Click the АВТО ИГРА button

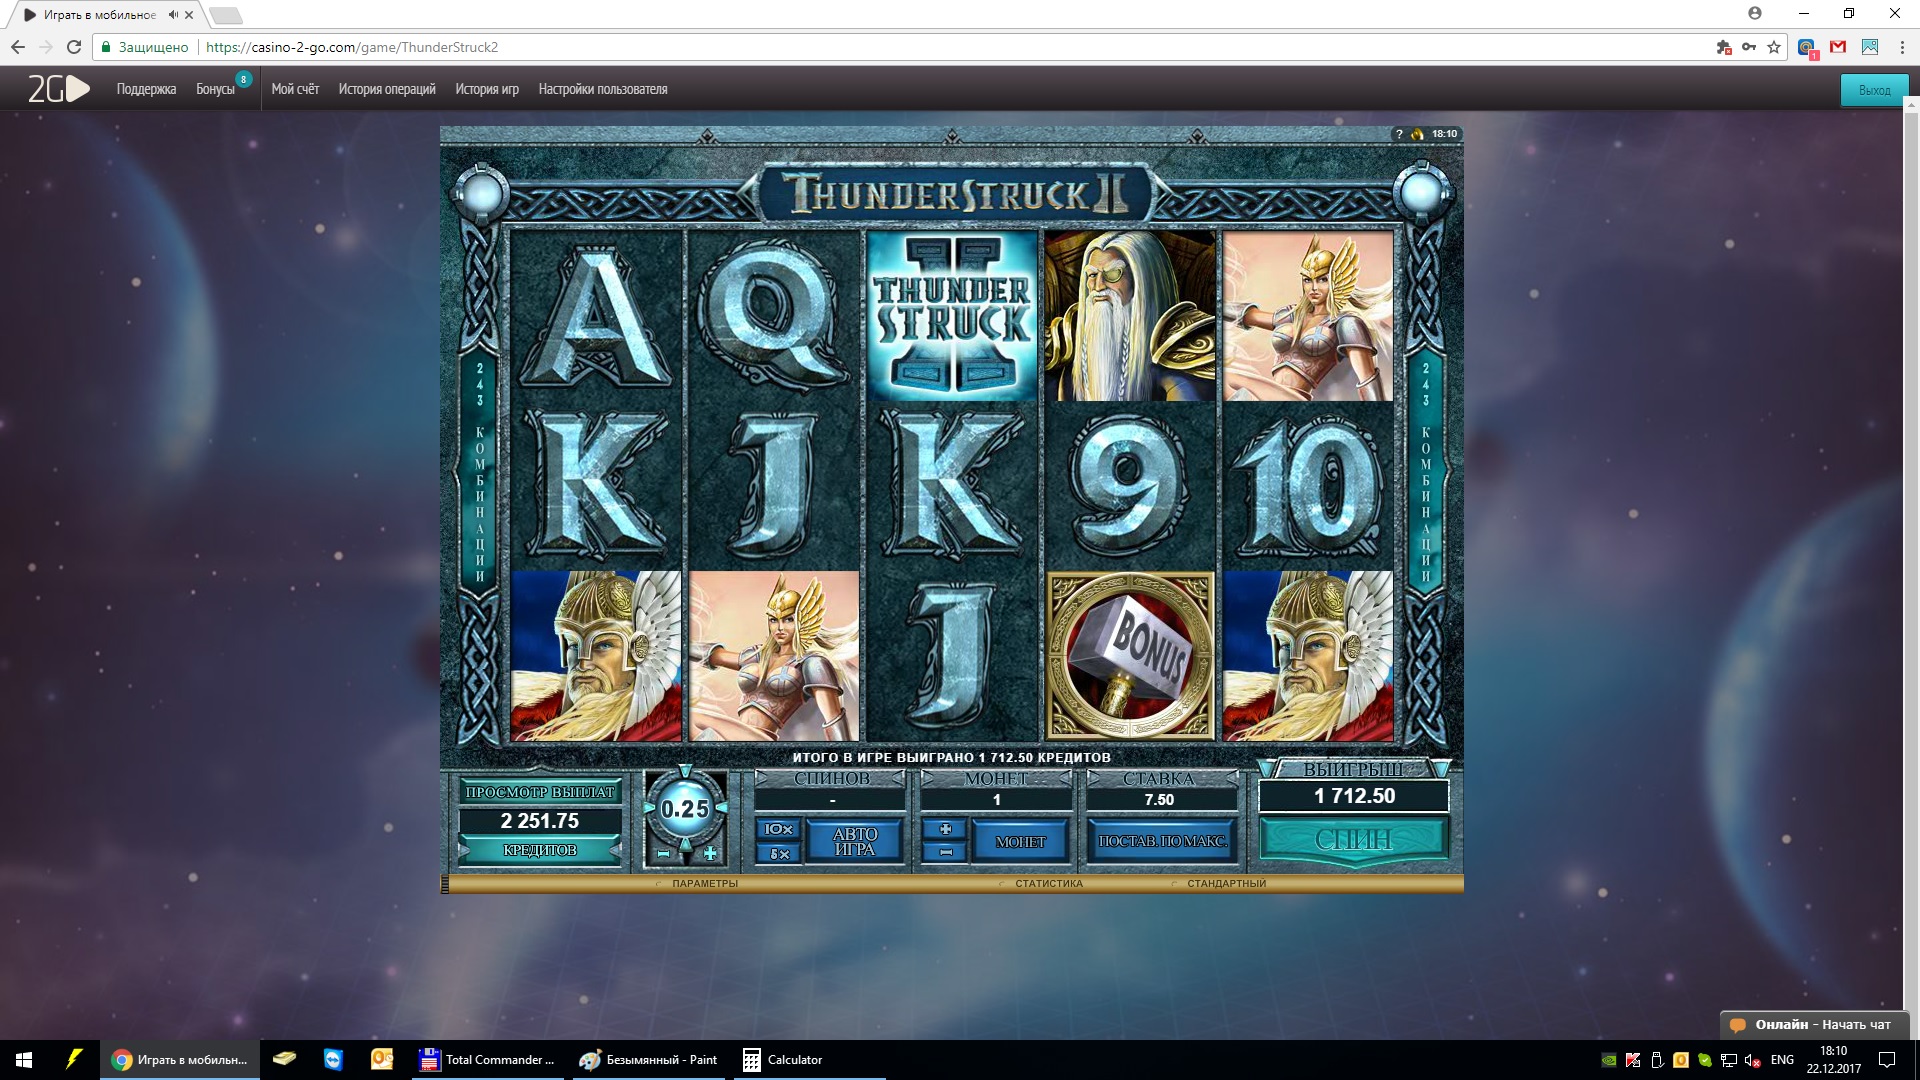(854, 841)
